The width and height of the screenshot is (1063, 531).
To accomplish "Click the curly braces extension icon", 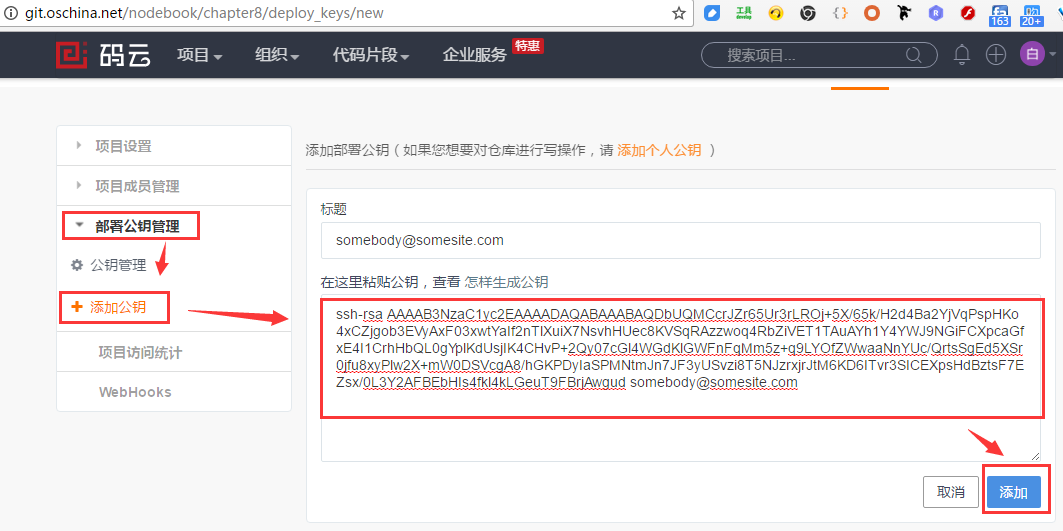I will tap(840, 13).
